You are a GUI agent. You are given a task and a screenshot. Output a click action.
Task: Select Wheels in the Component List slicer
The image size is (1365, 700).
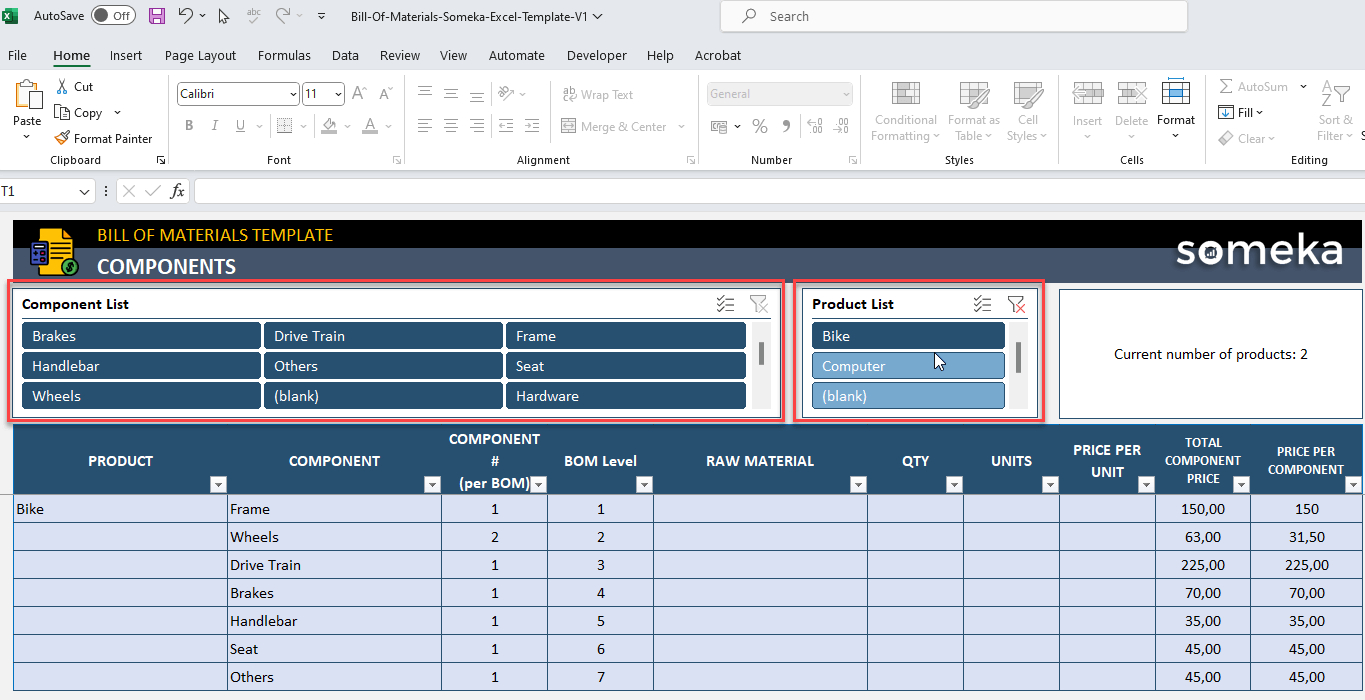pyautogui.click(x=140, y=396)
